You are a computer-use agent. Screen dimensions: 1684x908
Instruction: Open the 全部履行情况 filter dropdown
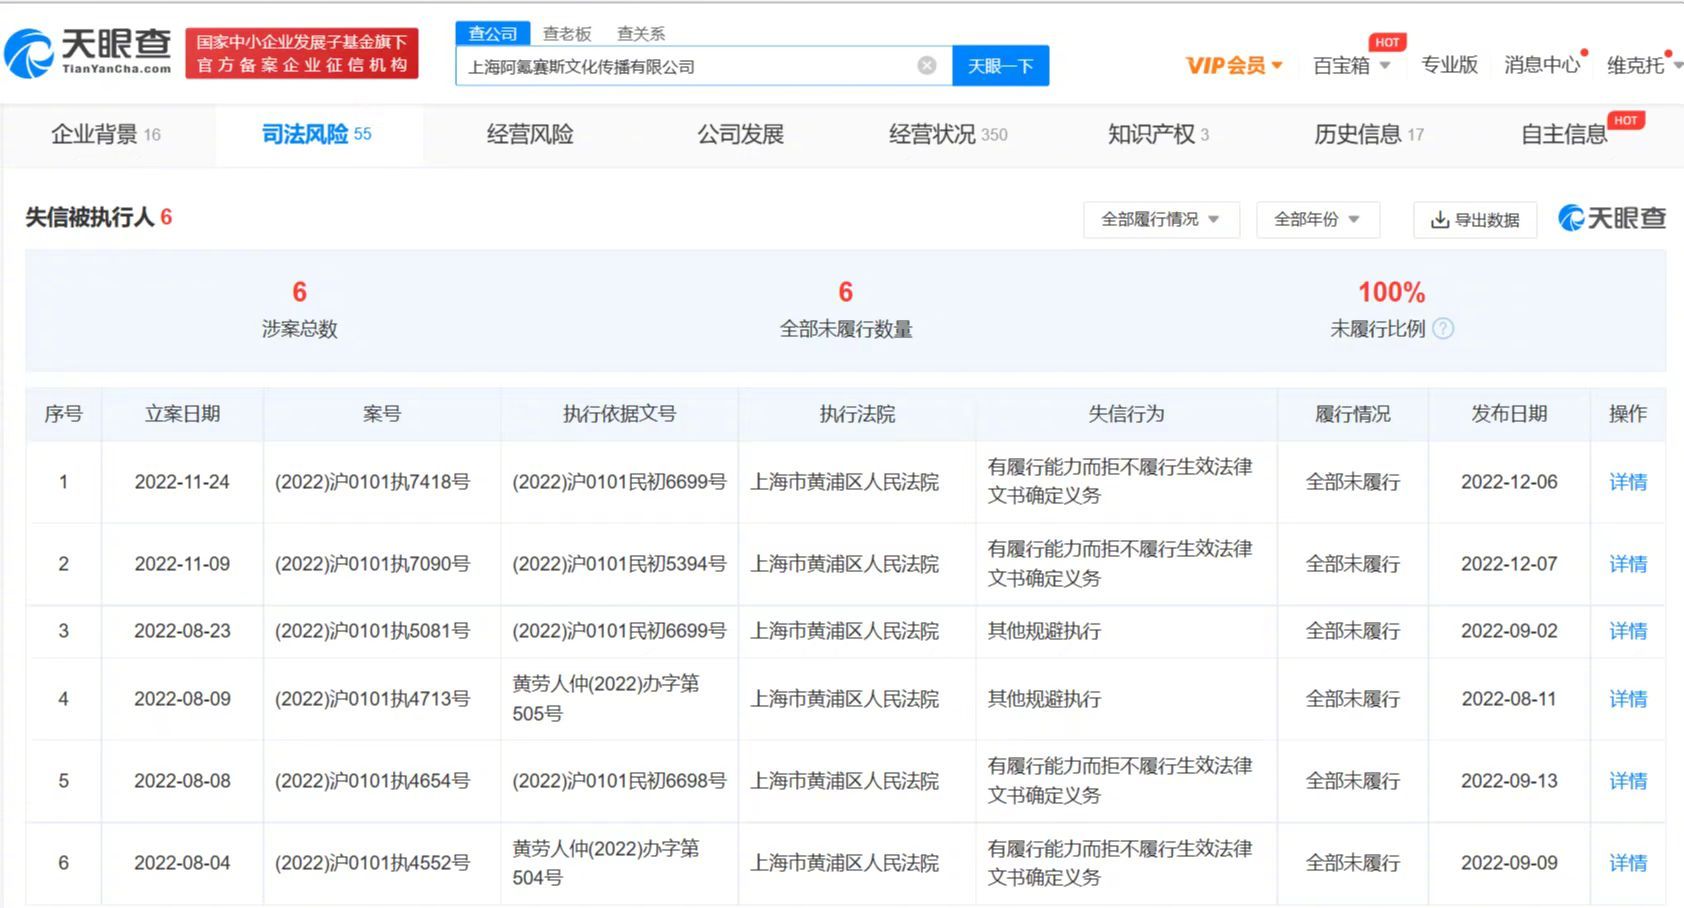[1160, 220]
